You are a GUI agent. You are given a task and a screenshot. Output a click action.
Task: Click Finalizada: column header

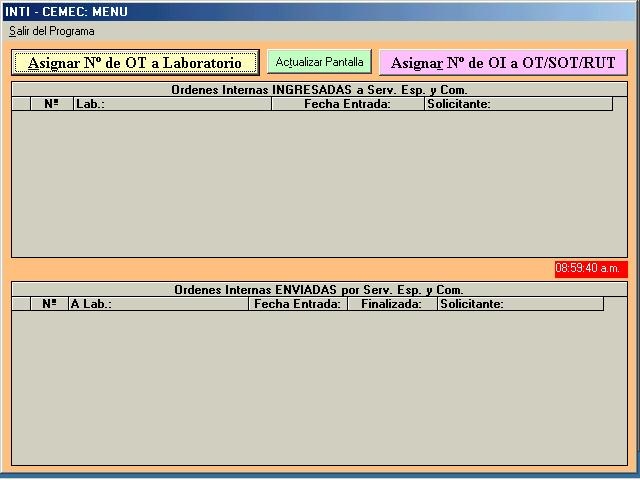coord(392,304)
